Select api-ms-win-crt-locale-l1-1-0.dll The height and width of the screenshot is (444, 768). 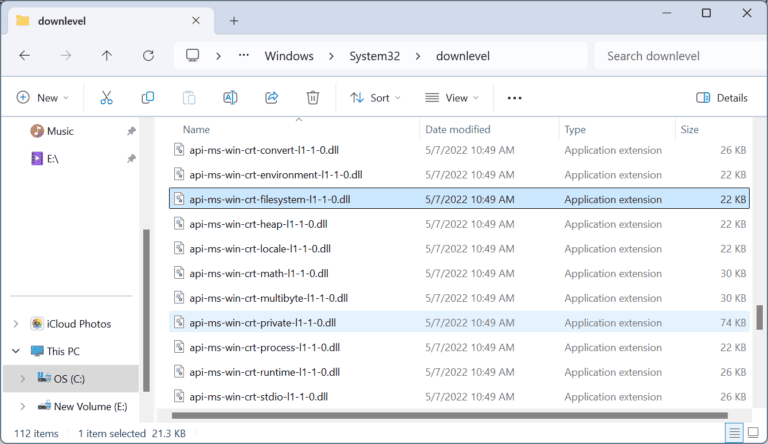[x=459, y=248]
